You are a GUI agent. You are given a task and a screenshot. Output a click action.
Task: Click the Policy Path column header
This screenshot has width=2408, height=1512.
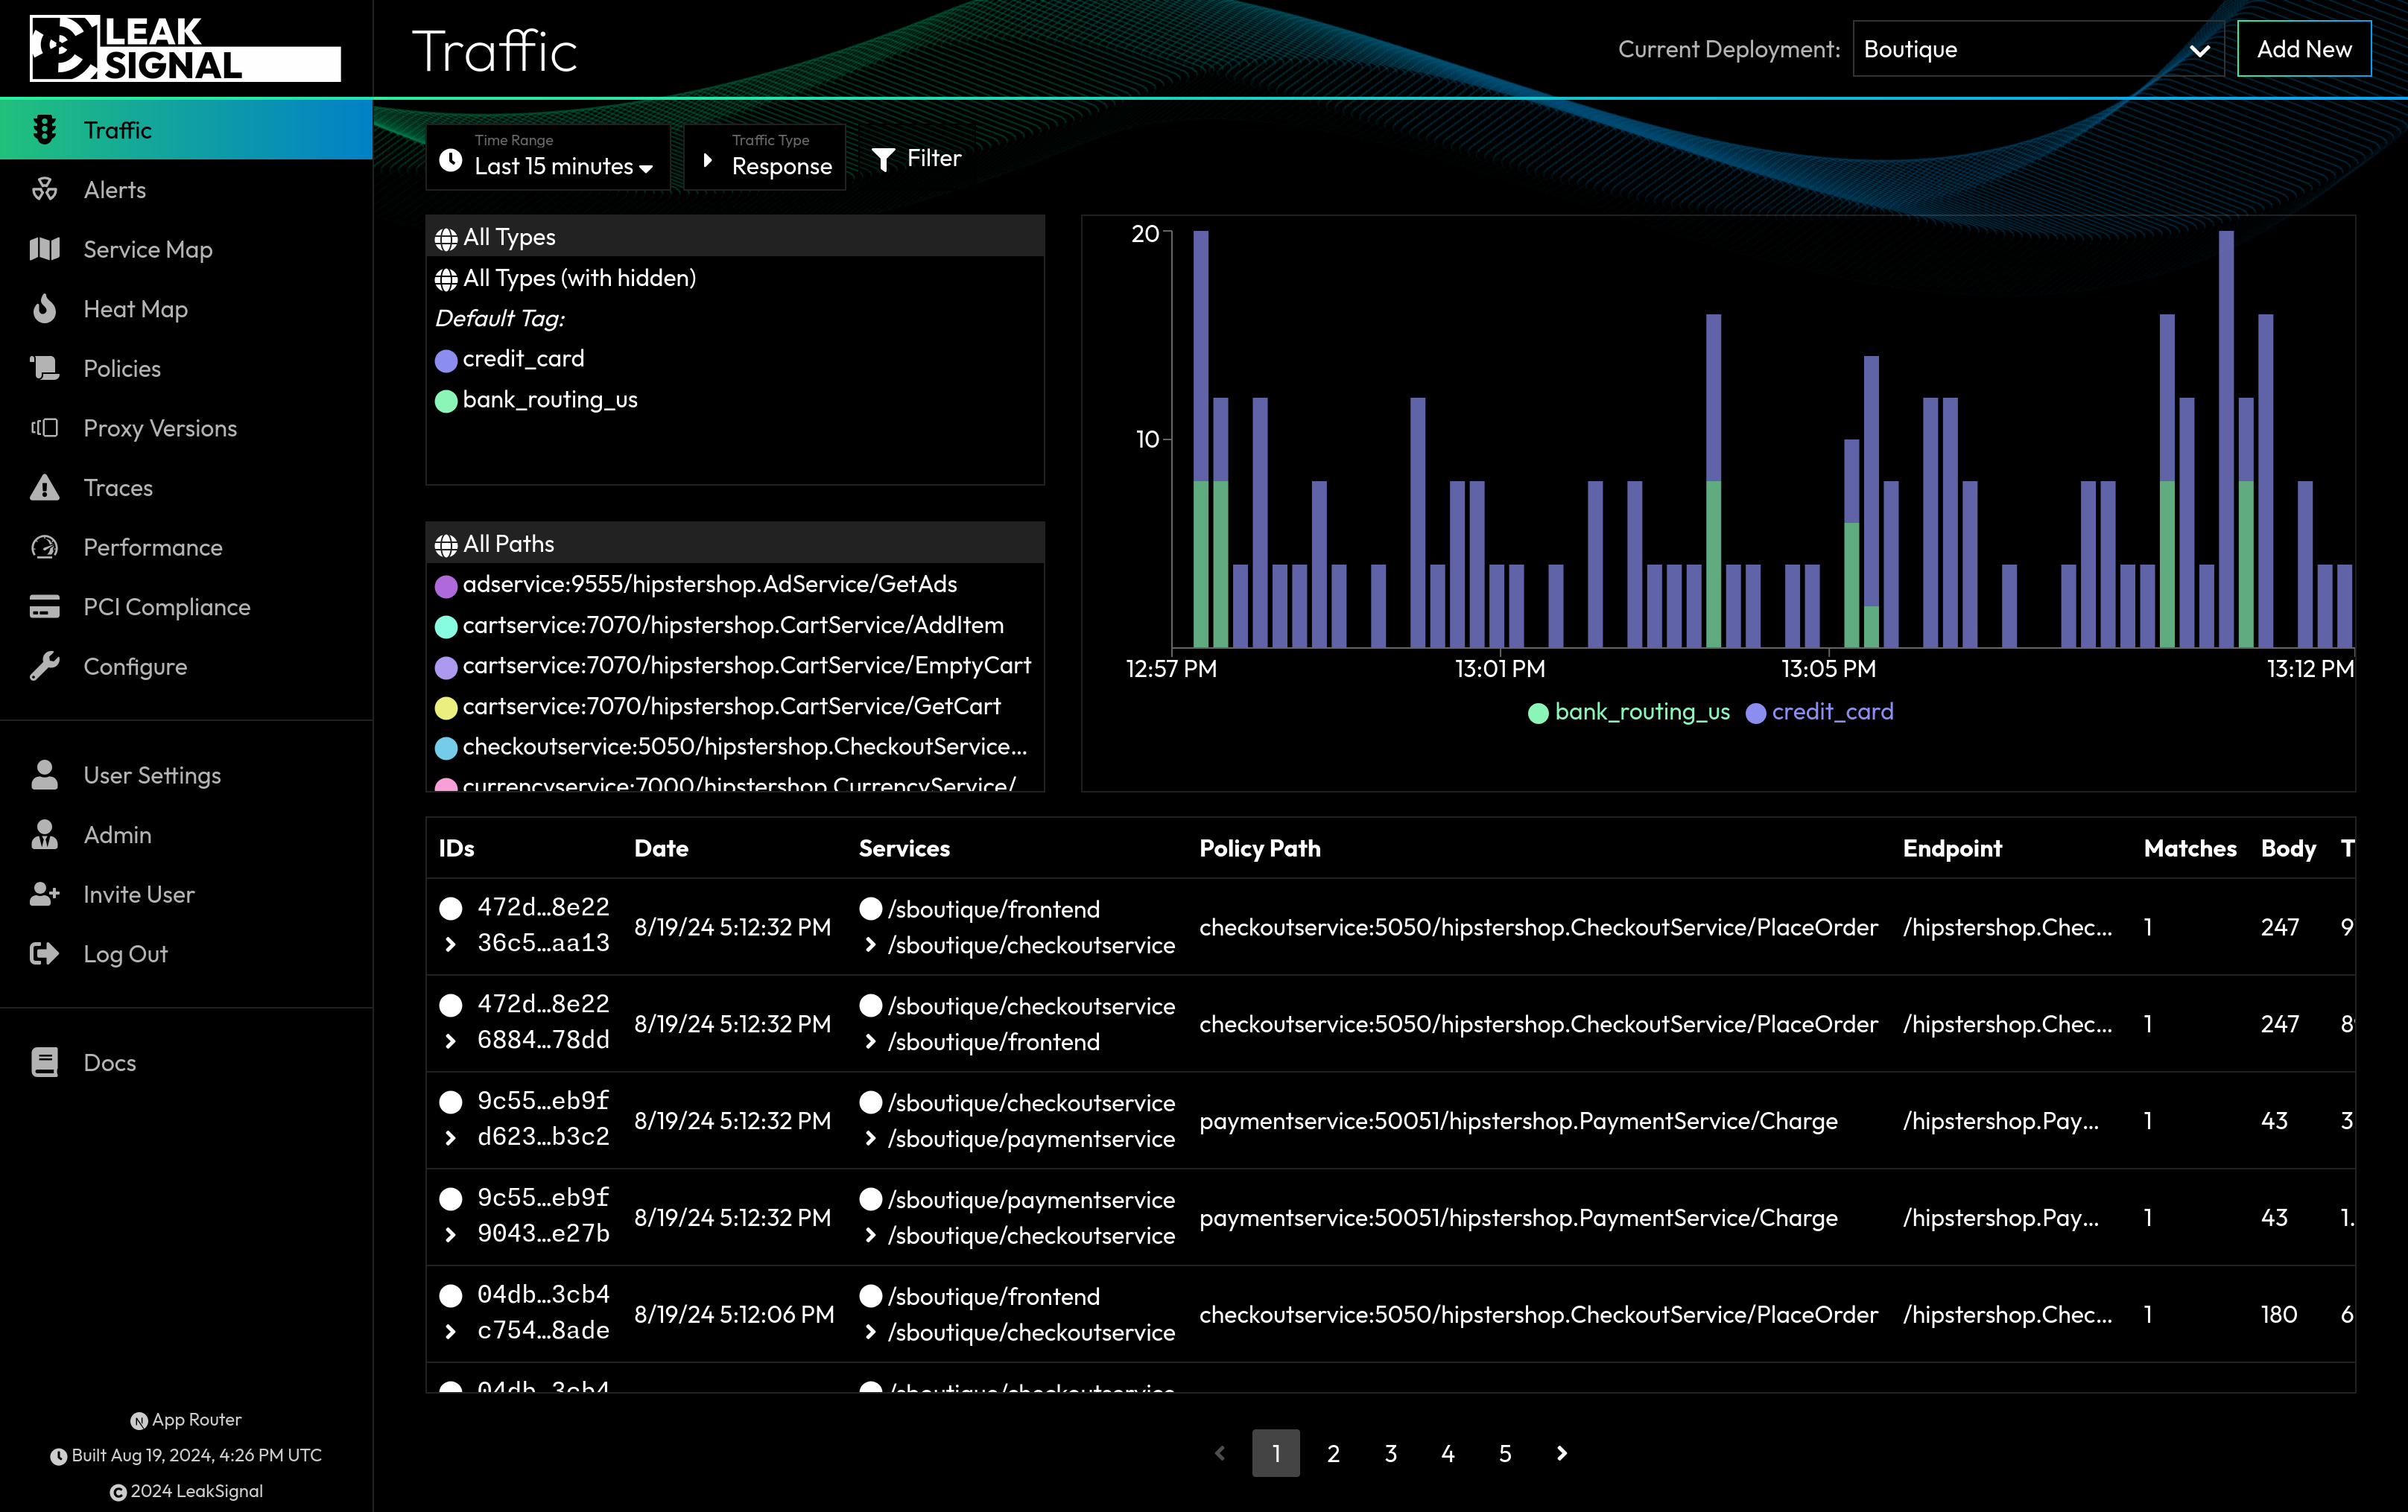(x=1260, y=848)
